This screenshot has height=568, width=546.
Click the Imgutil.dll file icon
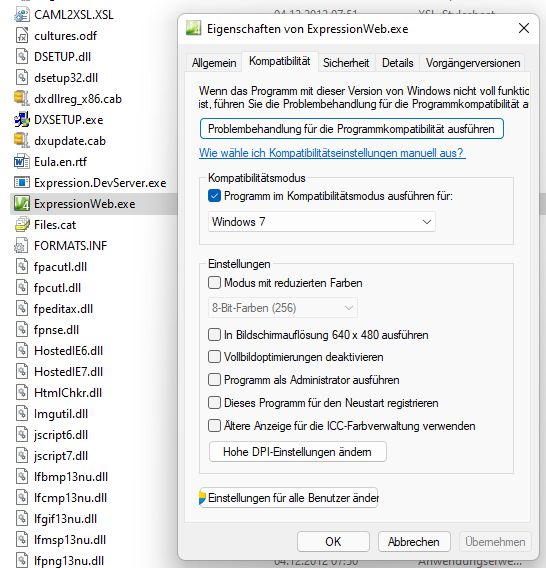[22, 414]
